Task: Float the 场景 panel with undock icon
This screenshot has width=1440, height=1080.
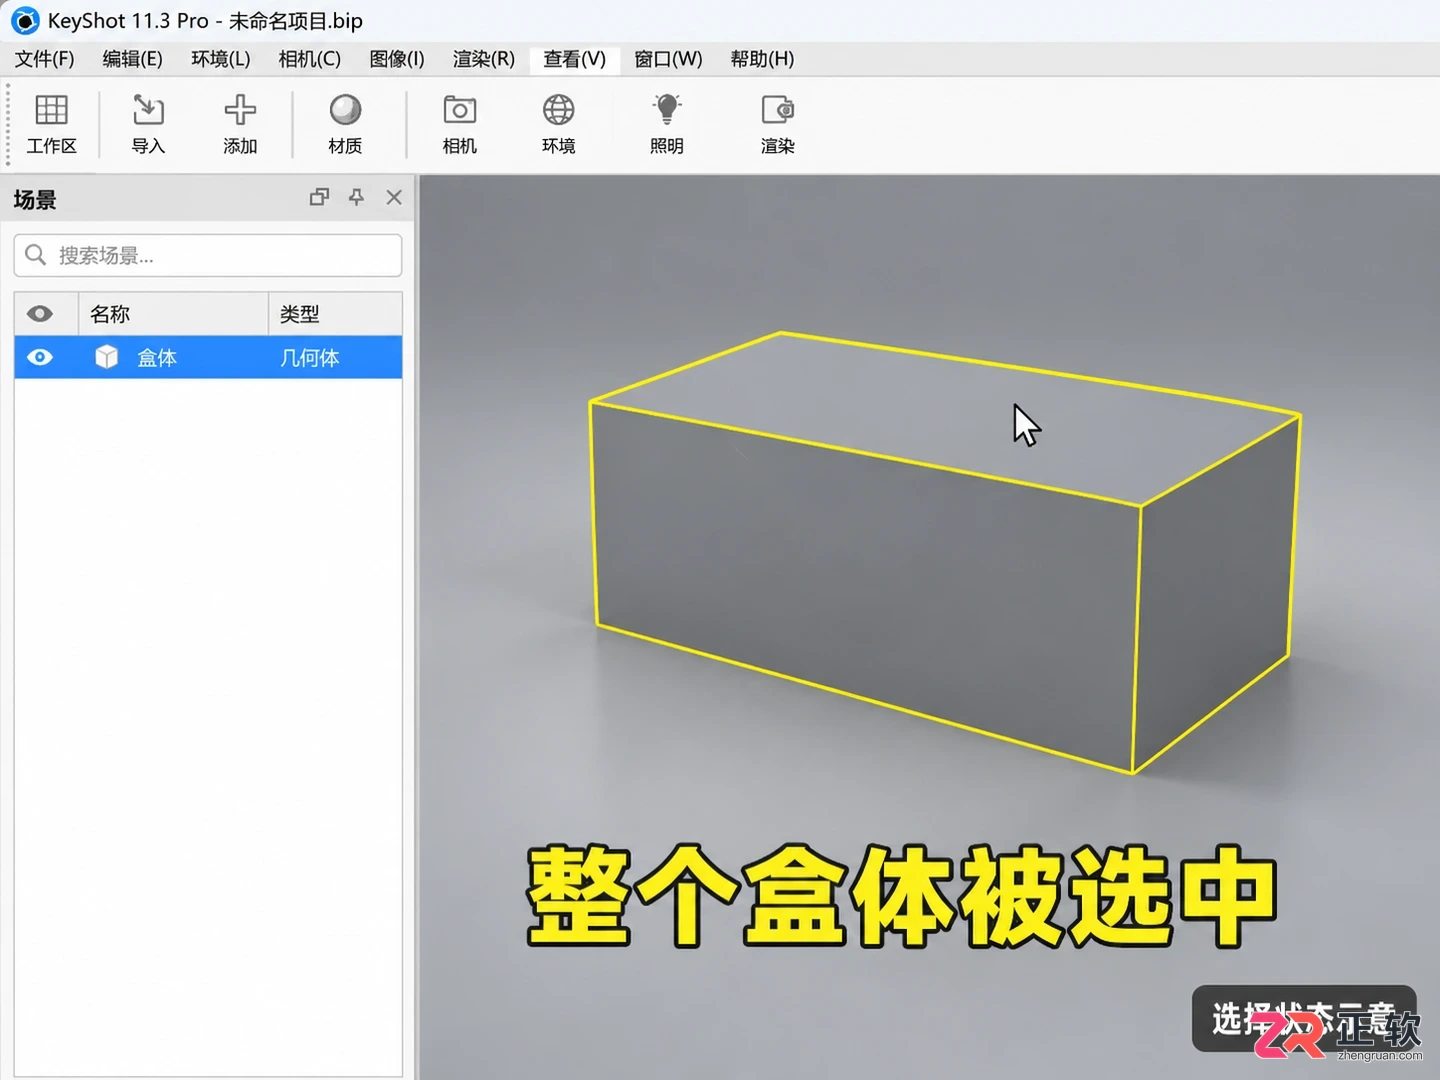Action: (x=319, y=197)
